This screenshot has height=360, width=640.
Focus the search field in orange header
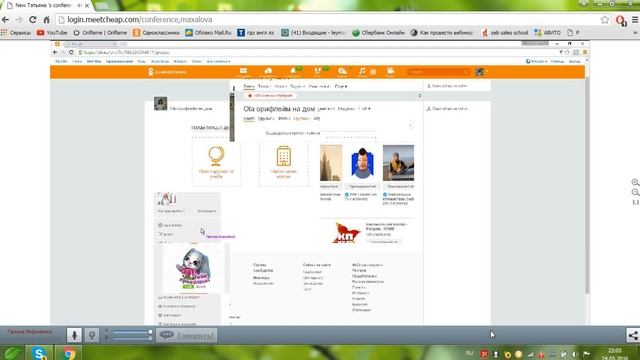tap(438, 72)
